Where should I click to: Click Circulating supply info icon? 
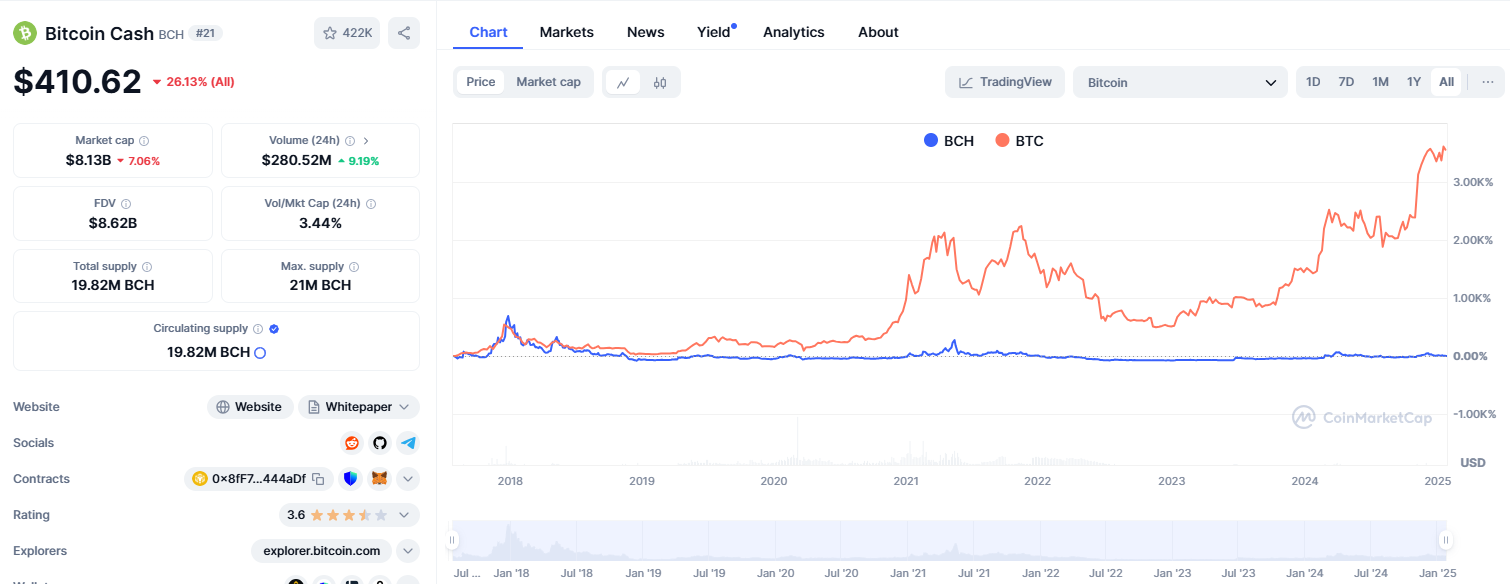(258, 329)
